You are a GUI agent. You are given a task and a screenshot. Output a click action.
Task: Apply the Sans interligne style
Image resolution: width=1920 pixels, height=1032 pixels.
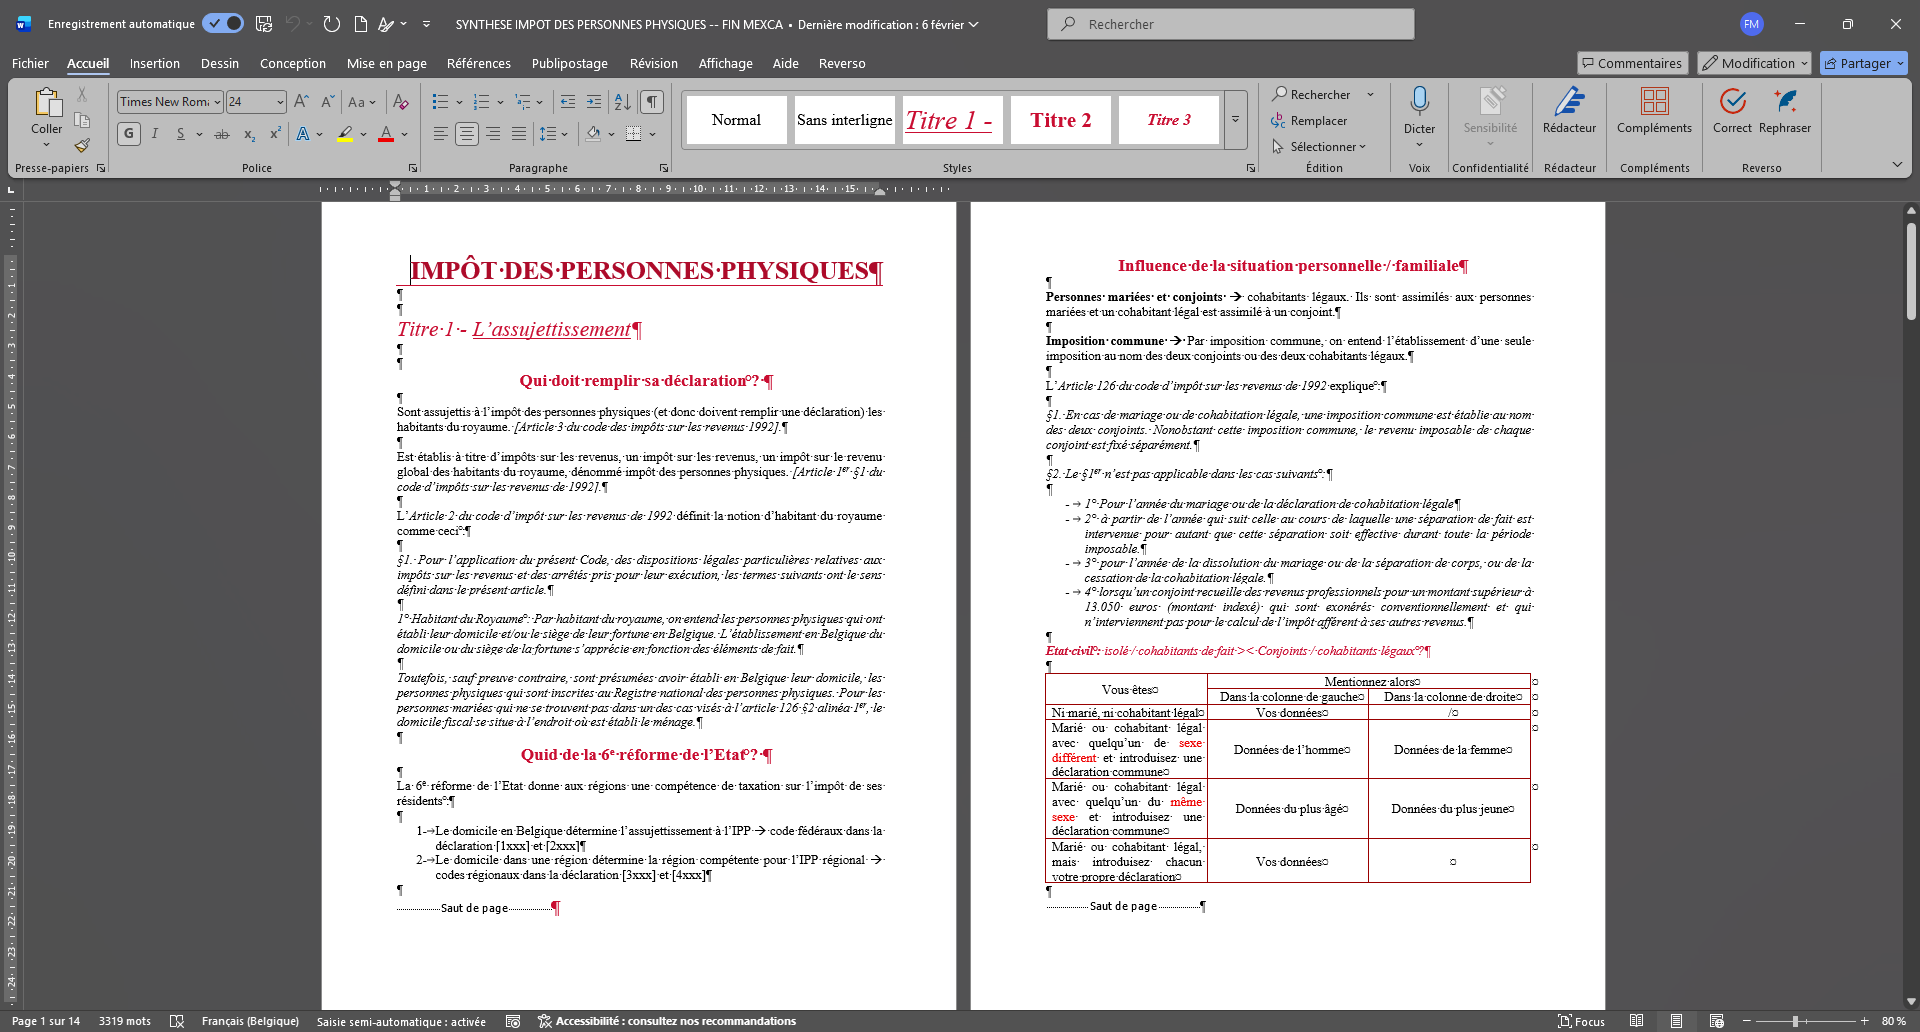(x=845, y=120)
